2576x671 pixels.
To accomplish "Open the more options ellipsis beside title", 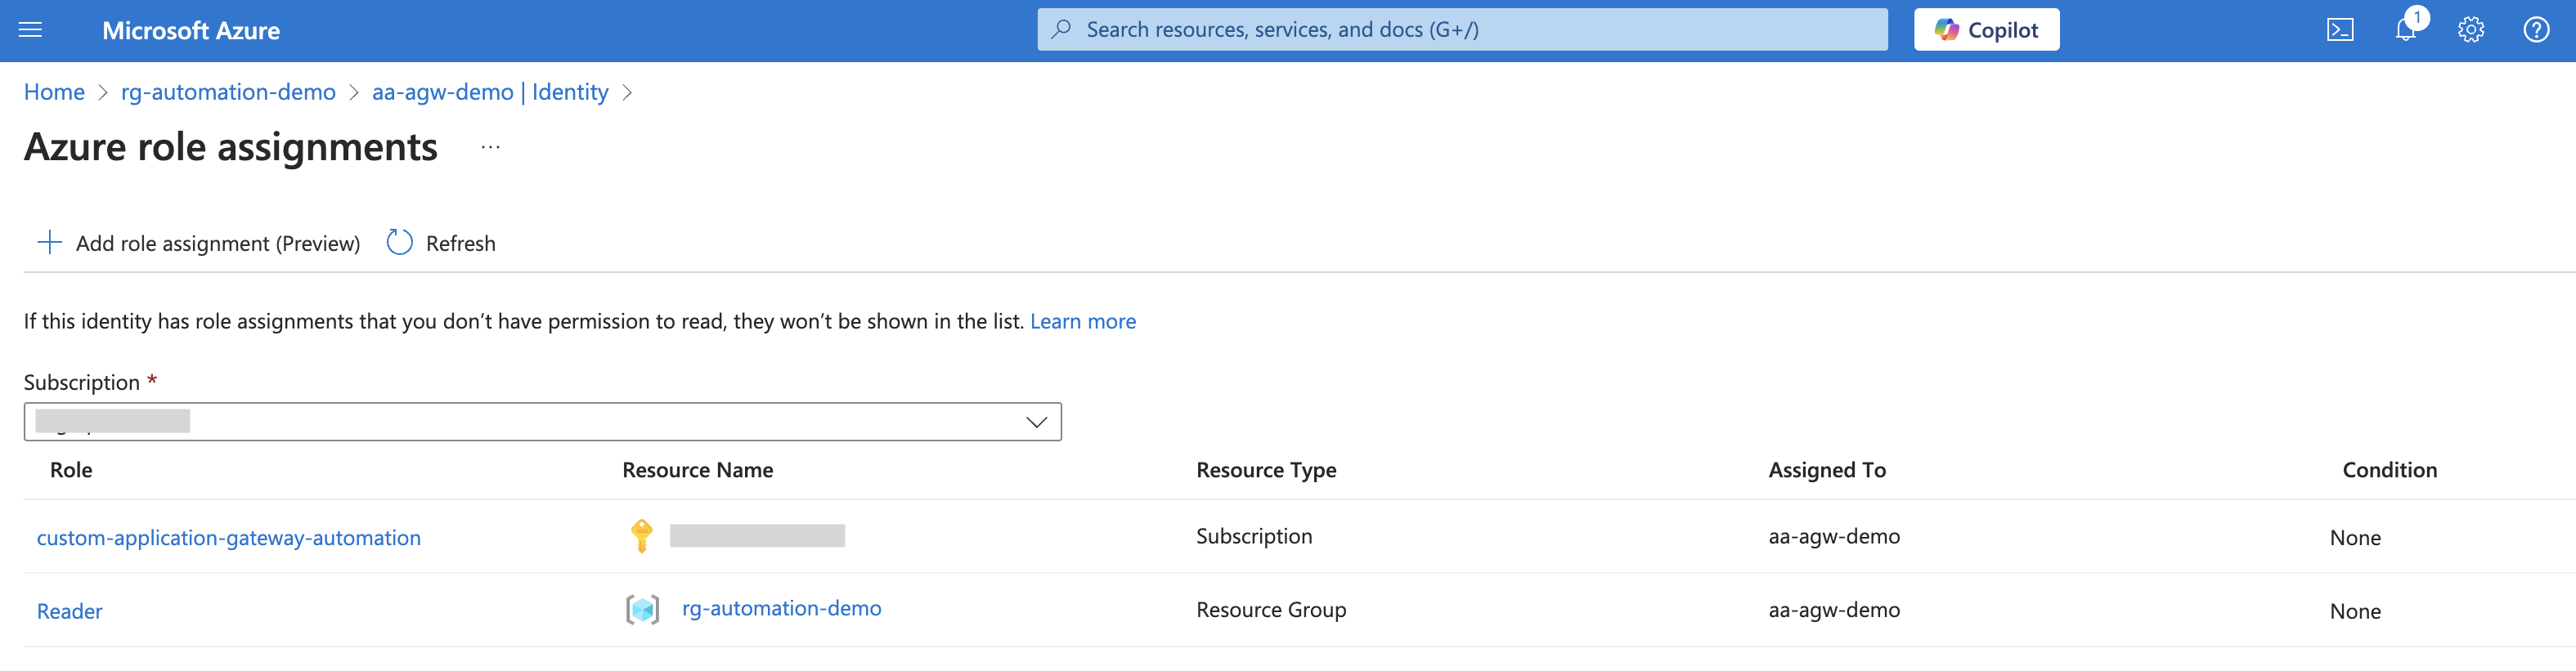I will [x=490, y=147].
